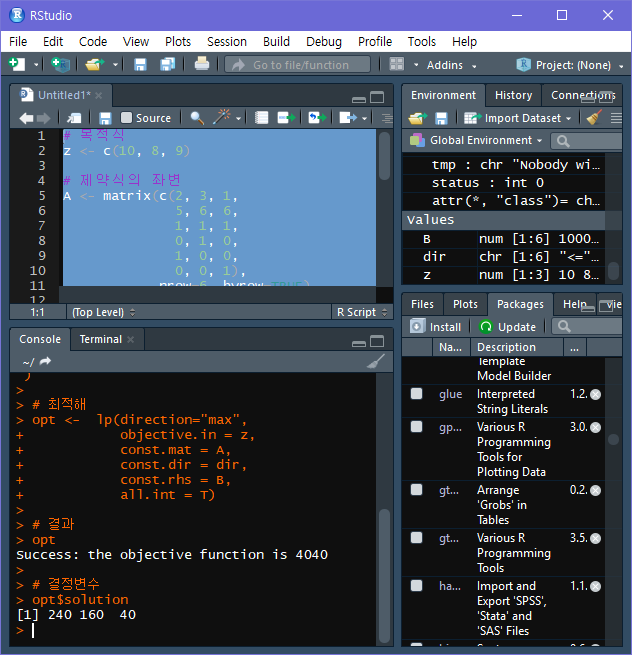Click the Packages pane vertical scrollbar

coord(613,440)
